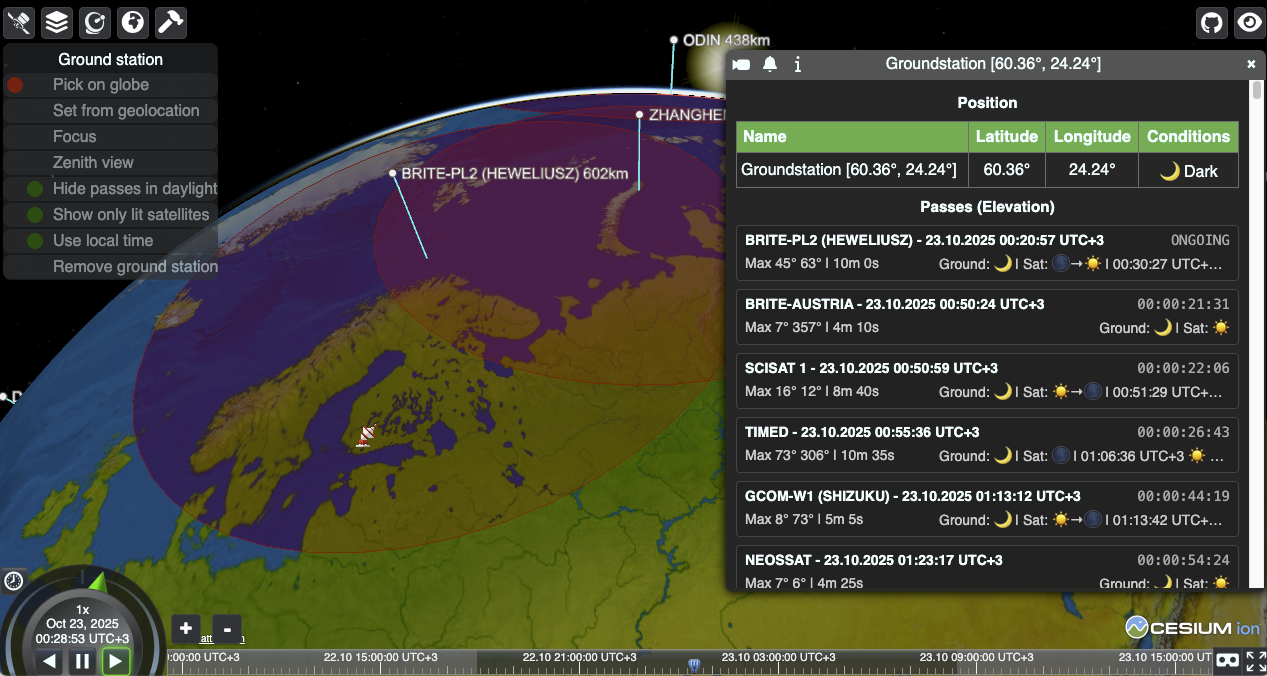Click the ODIN 438km satellite label
1267x676 pixels.
tap(726, 40)
